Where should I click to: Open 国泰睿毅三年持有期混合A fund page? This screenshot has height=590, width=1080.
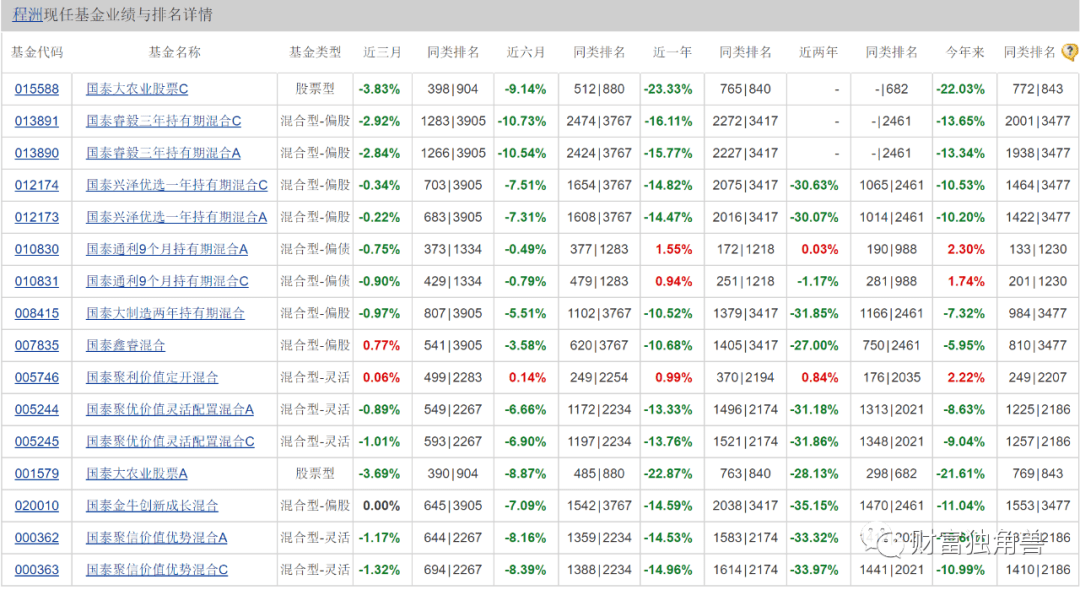(x=163, y=153)
